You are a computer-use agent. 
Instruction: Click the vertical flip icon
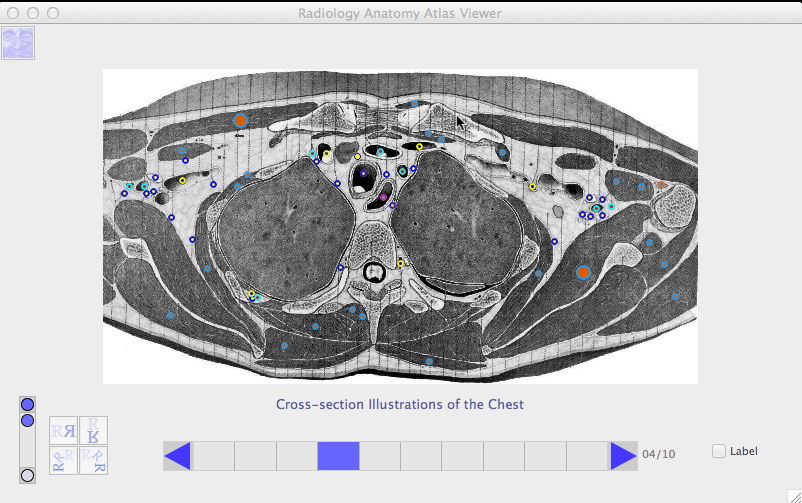[x=93, y=431]
